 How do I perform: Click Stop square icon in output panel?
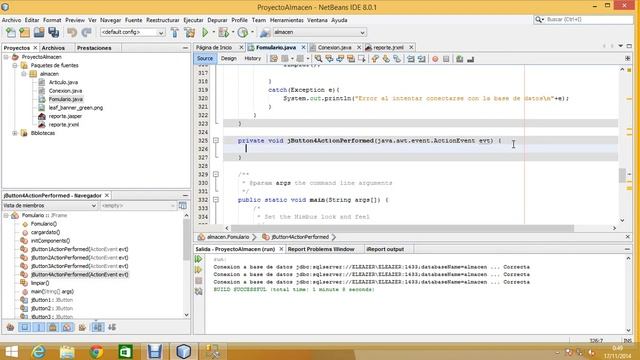coord(199,281)
